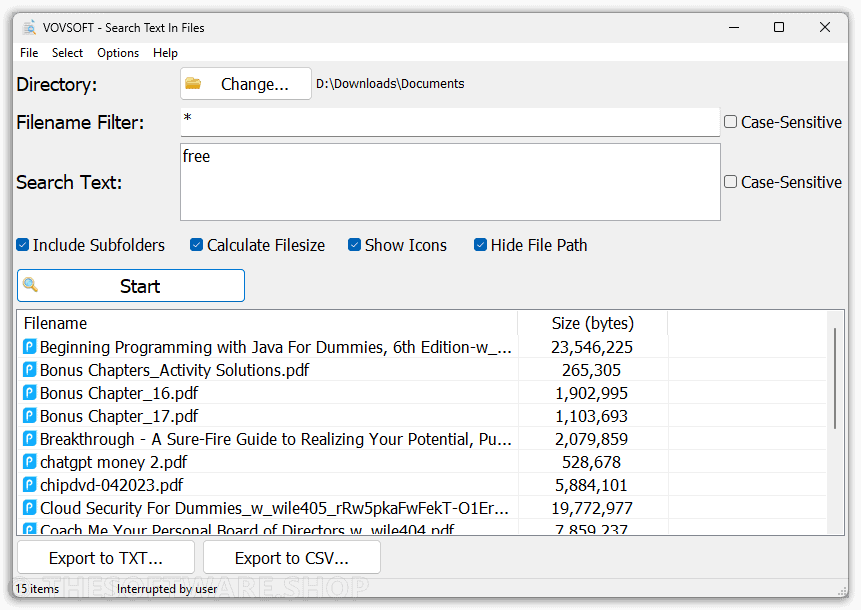Image resolution: width=861 pixels, height=610 pixels.
Task: Click the PDF icon beside Bonus Chapter_17.pdf
Action: pyautogui.click(x=30, y=416)
